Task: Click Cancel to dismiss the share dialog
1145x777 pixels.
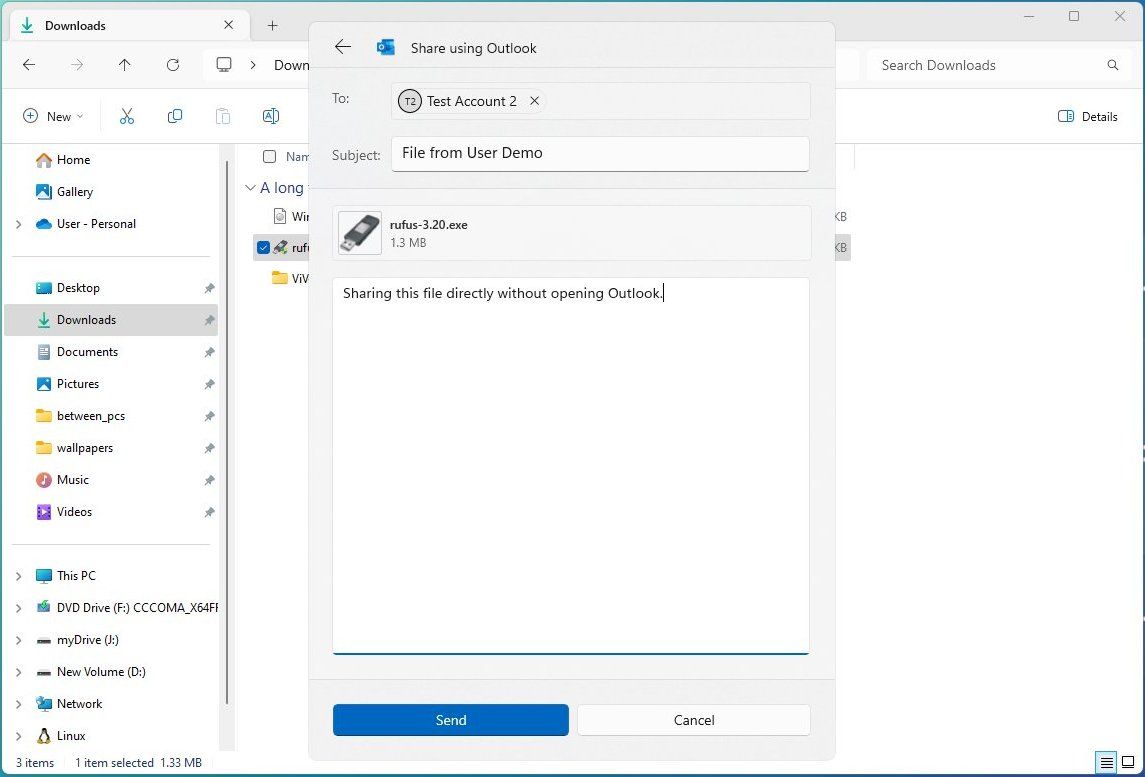Action: [693, 720]
